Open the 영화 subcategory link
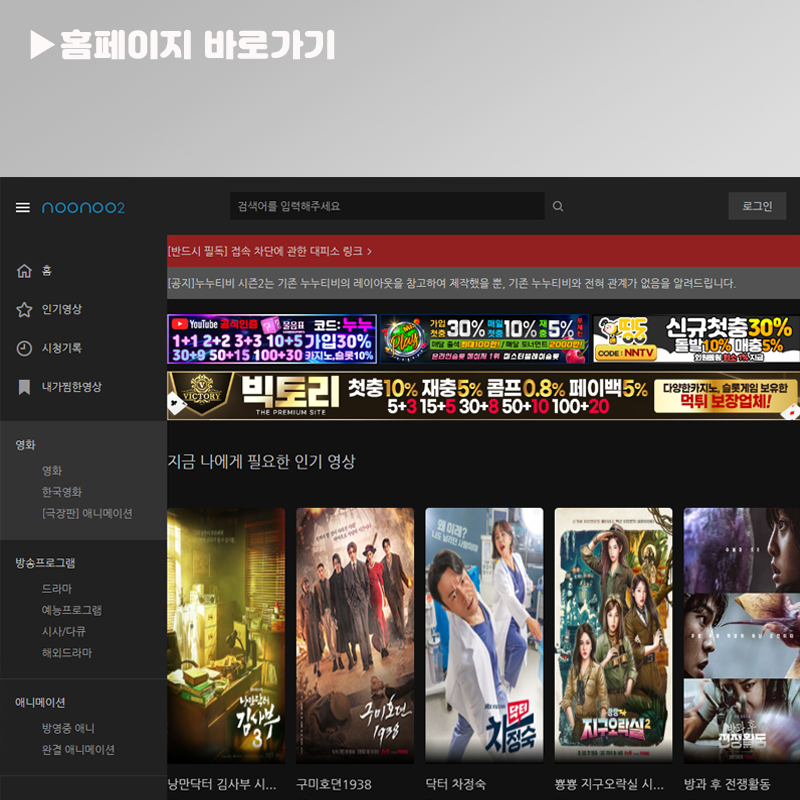Image resolution: width=800 pixels, height=800 pixels. pos(52,470)
